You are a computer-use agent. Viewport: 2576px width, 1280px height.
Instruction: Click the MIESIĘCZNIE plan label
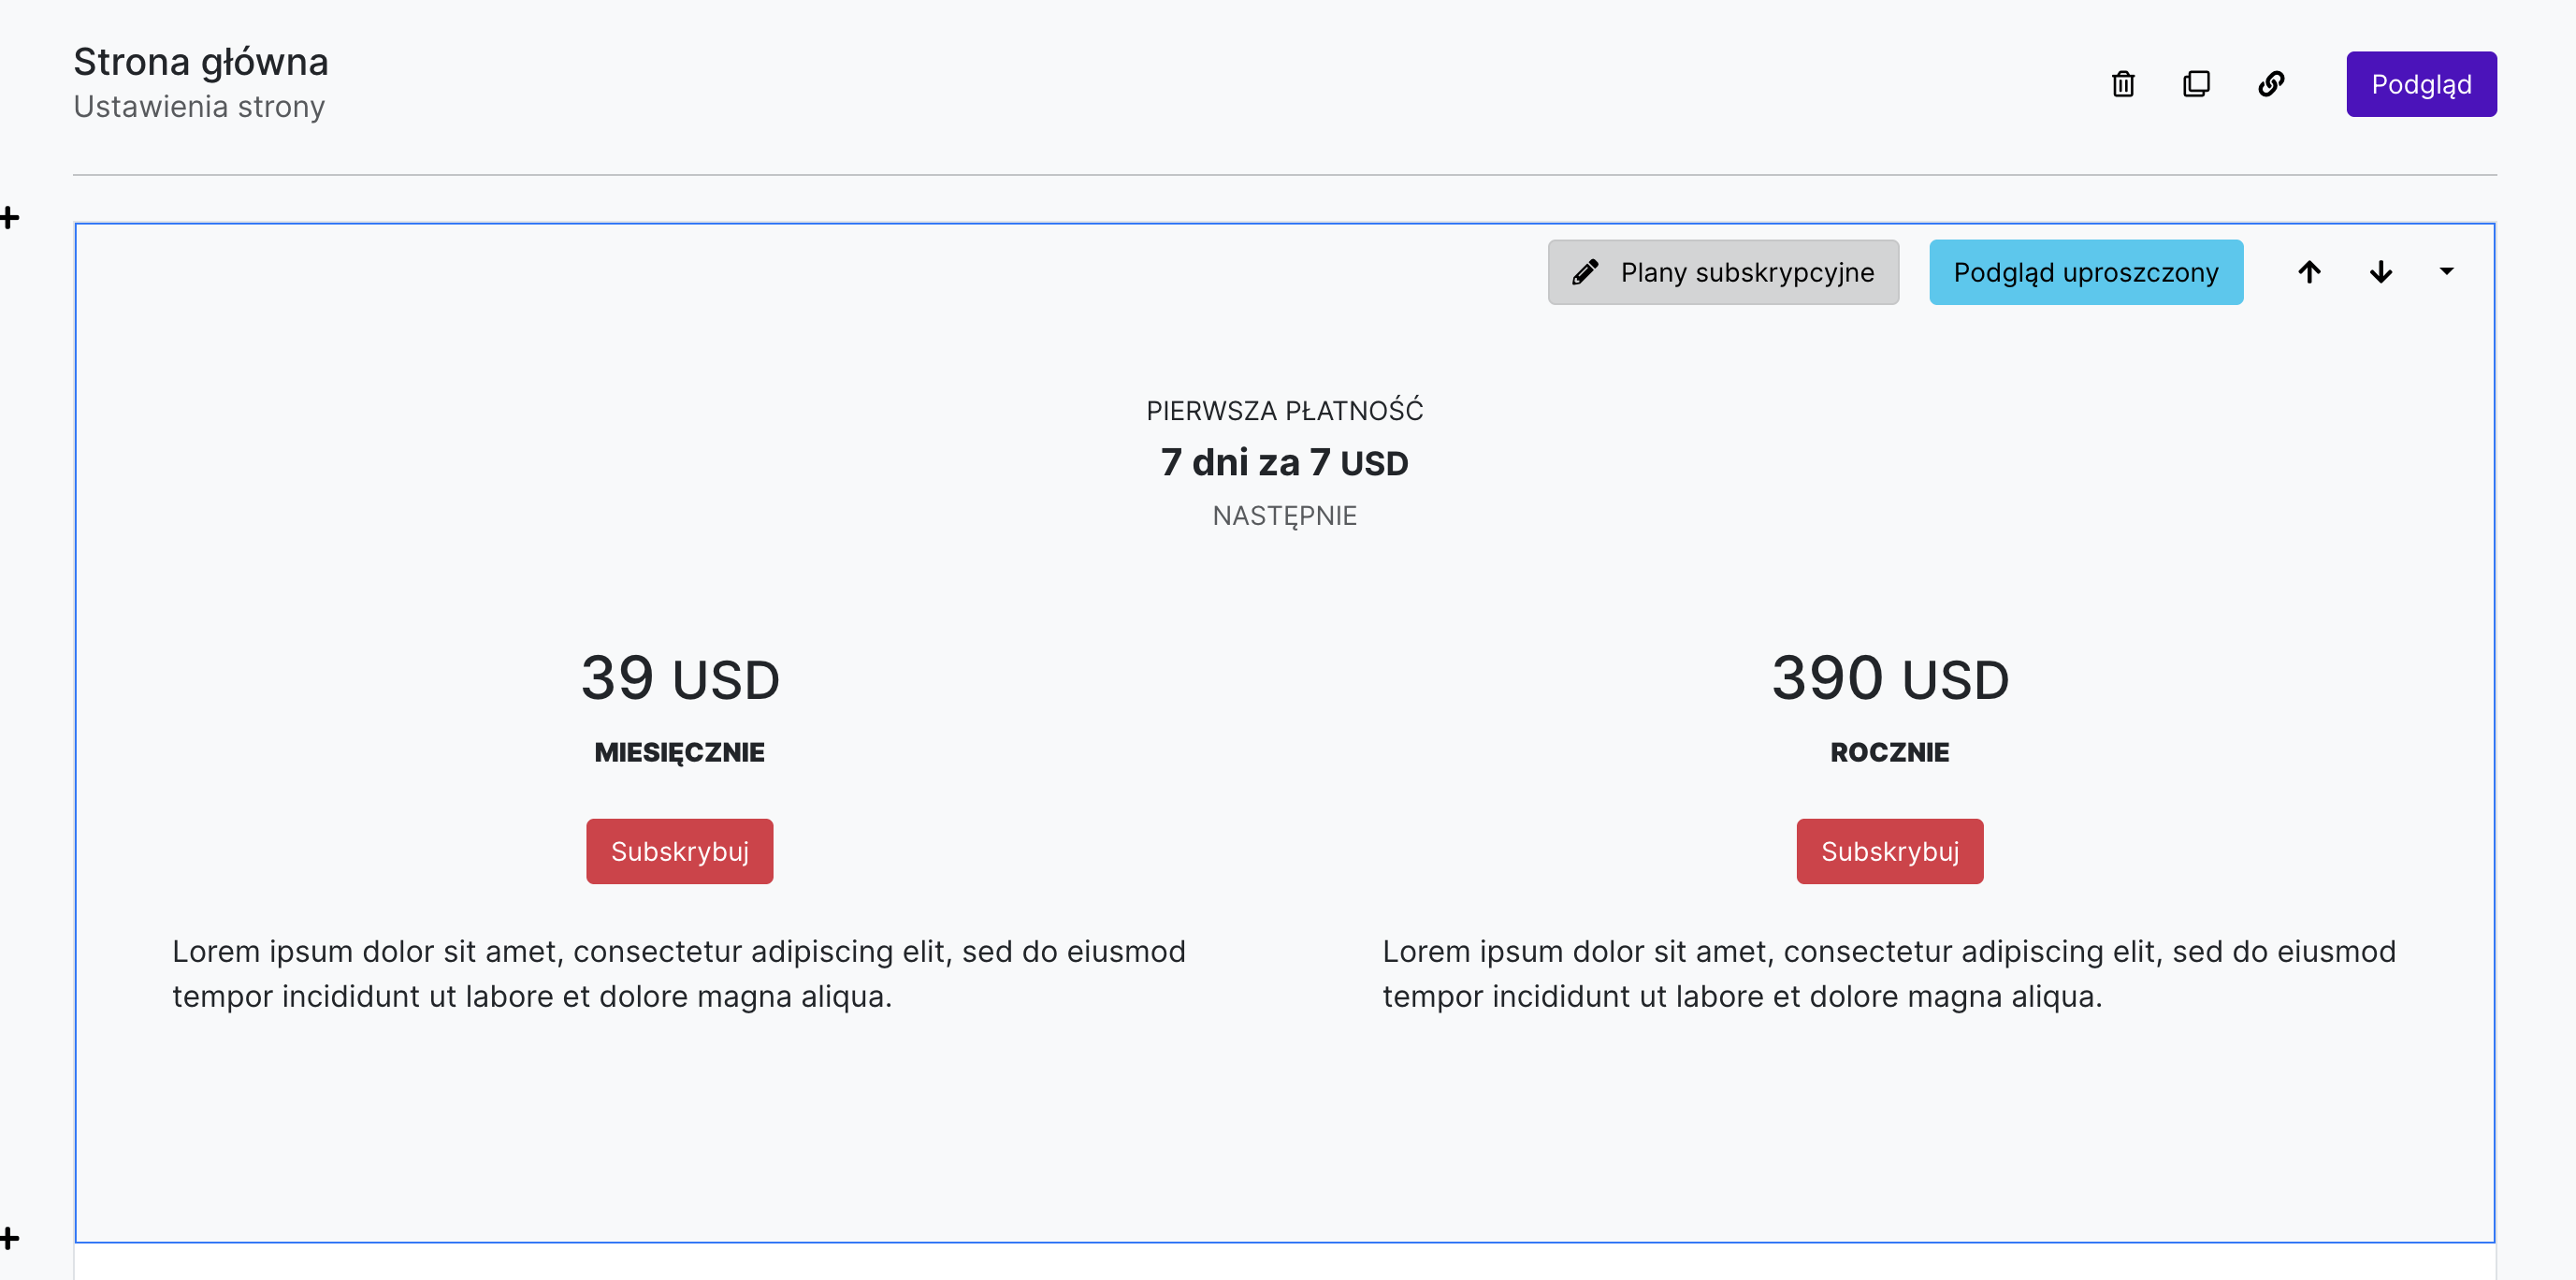pyautogui.click(x=679, y=752)
